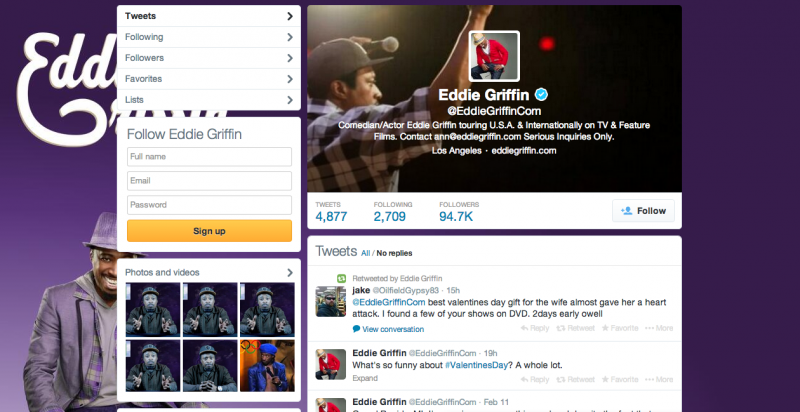
Task: View the 4,877 tweets count
Action: (331, 212)
